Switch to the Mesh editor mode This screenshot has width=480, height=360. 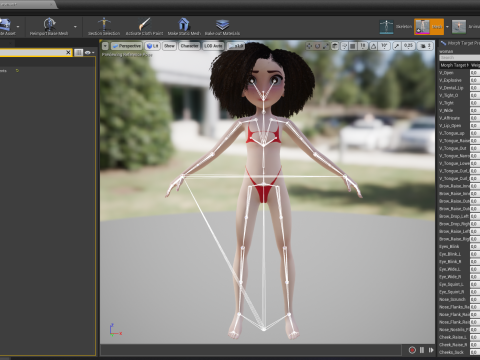[429, 27]
